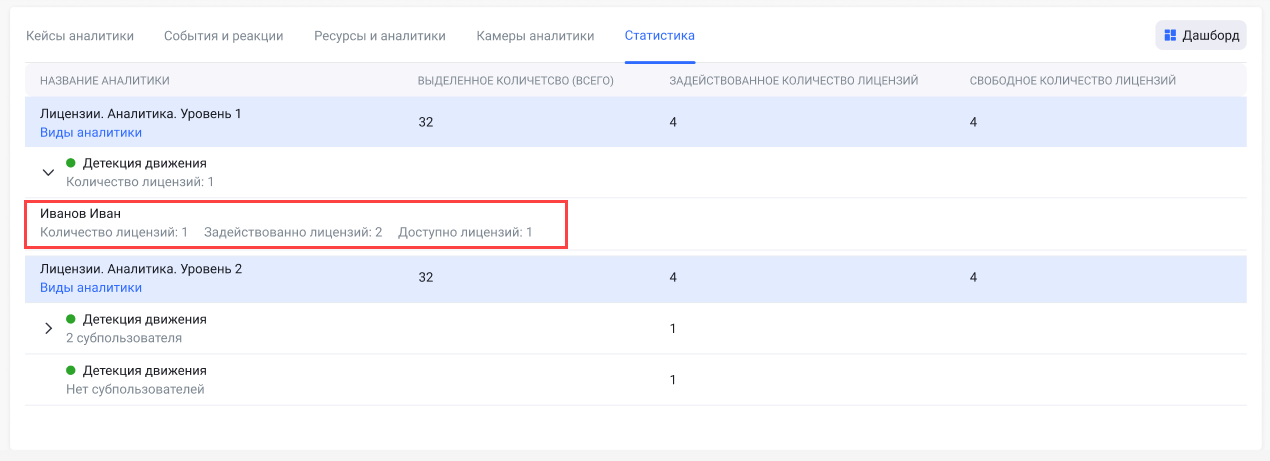Click the Задействованное количество лицензий column header

[794, 80]
